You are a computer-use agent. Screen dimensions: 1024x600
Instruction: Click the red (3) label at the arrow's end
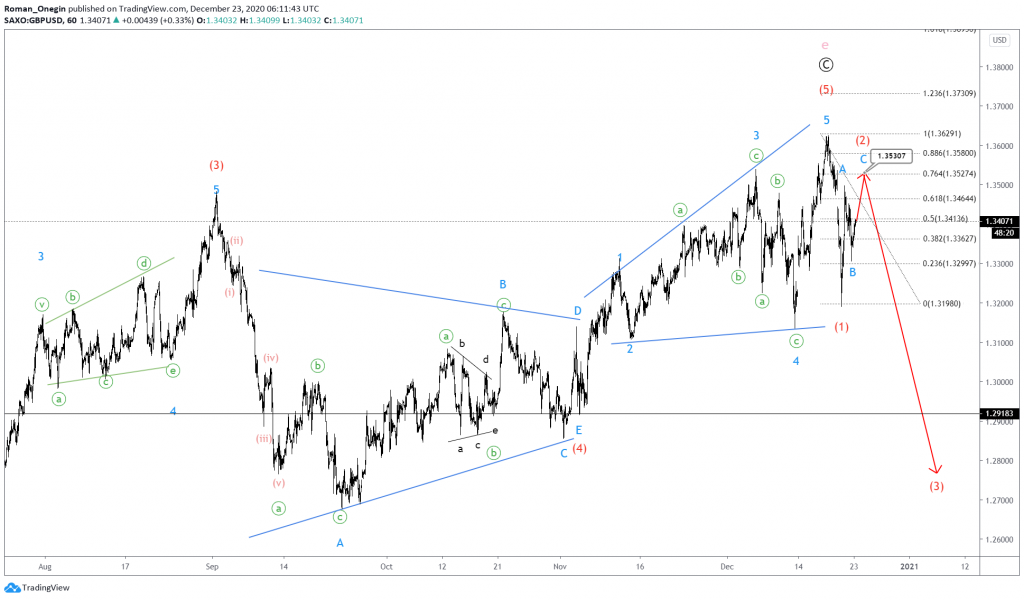click(936, 487)
